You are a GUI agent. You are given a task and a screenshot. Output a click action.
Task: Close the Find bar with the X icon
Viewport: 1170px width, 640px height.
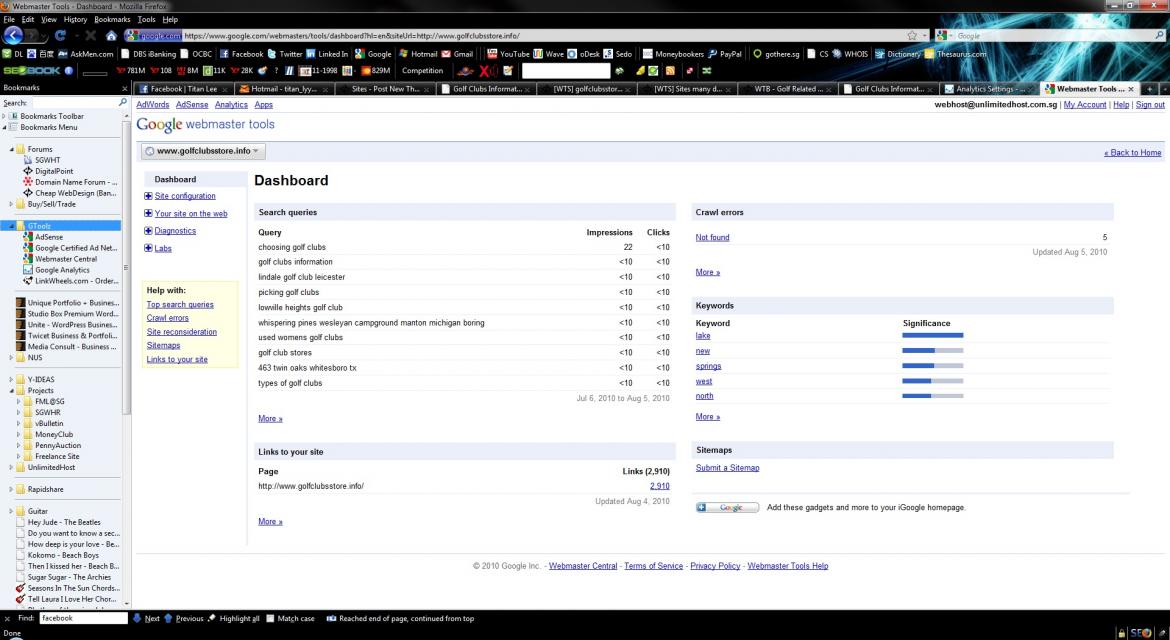click(7, 619)
